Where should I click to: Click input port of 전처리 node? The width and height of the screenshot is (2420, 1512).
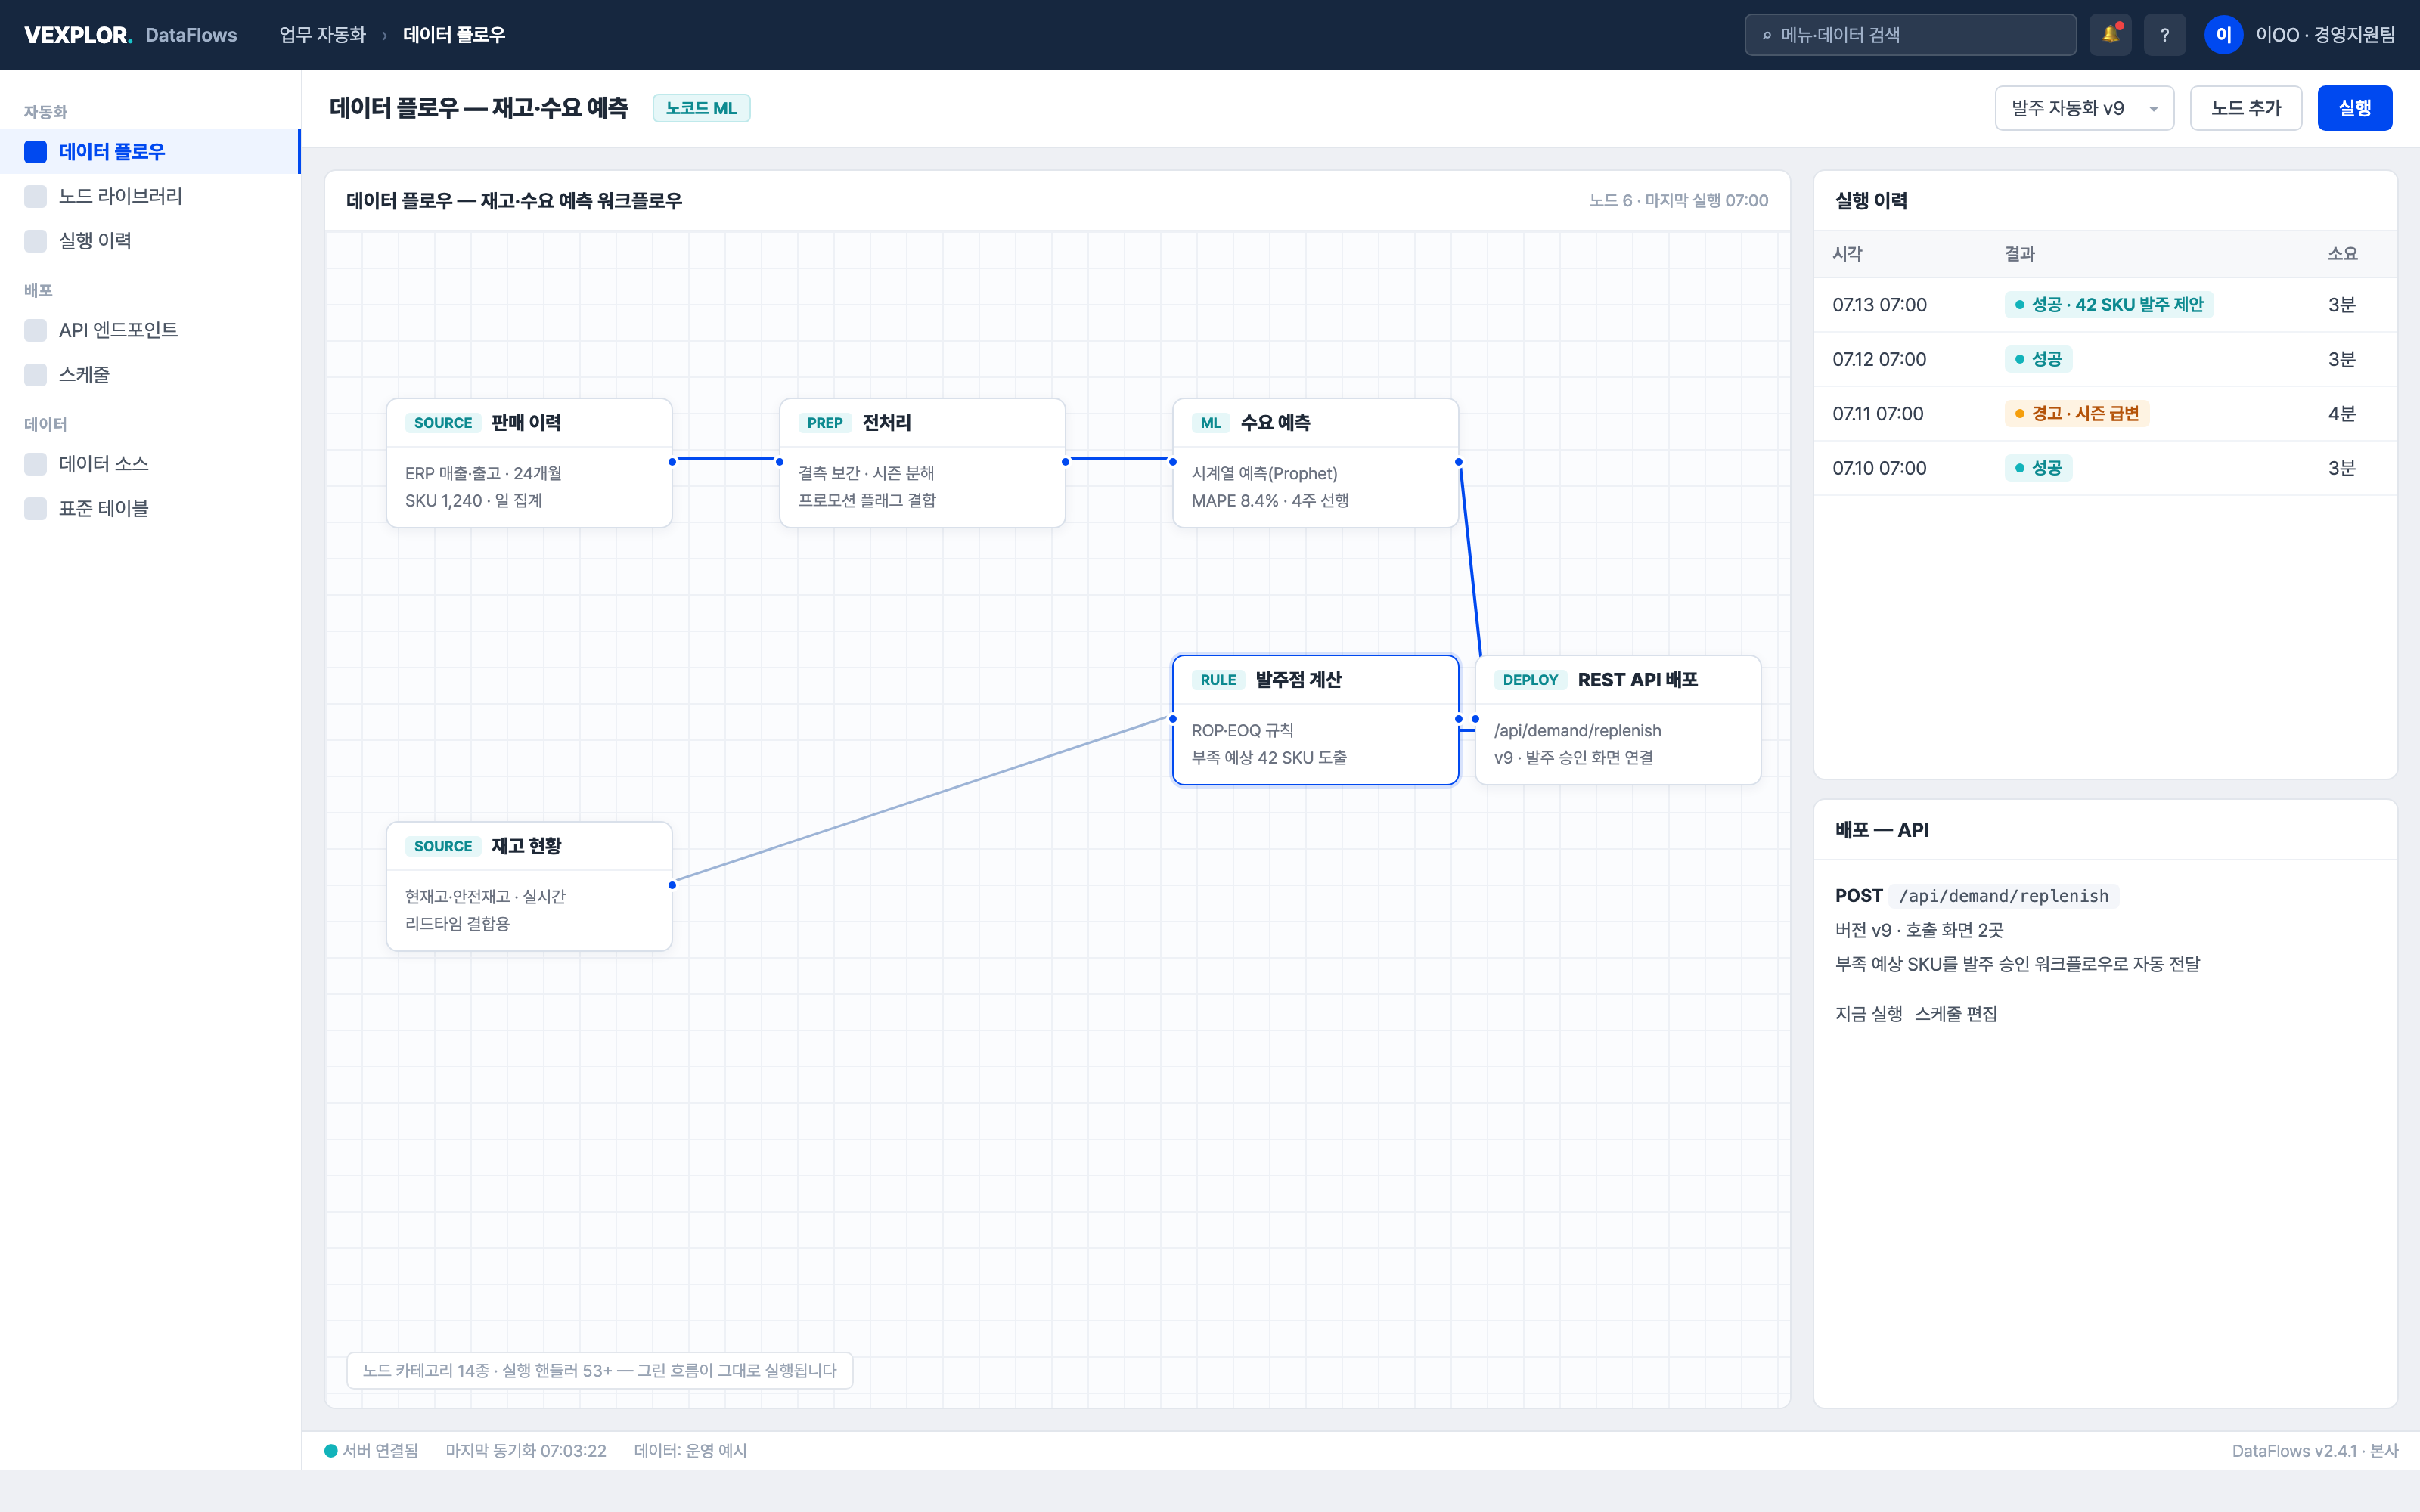tap(780, 462)
